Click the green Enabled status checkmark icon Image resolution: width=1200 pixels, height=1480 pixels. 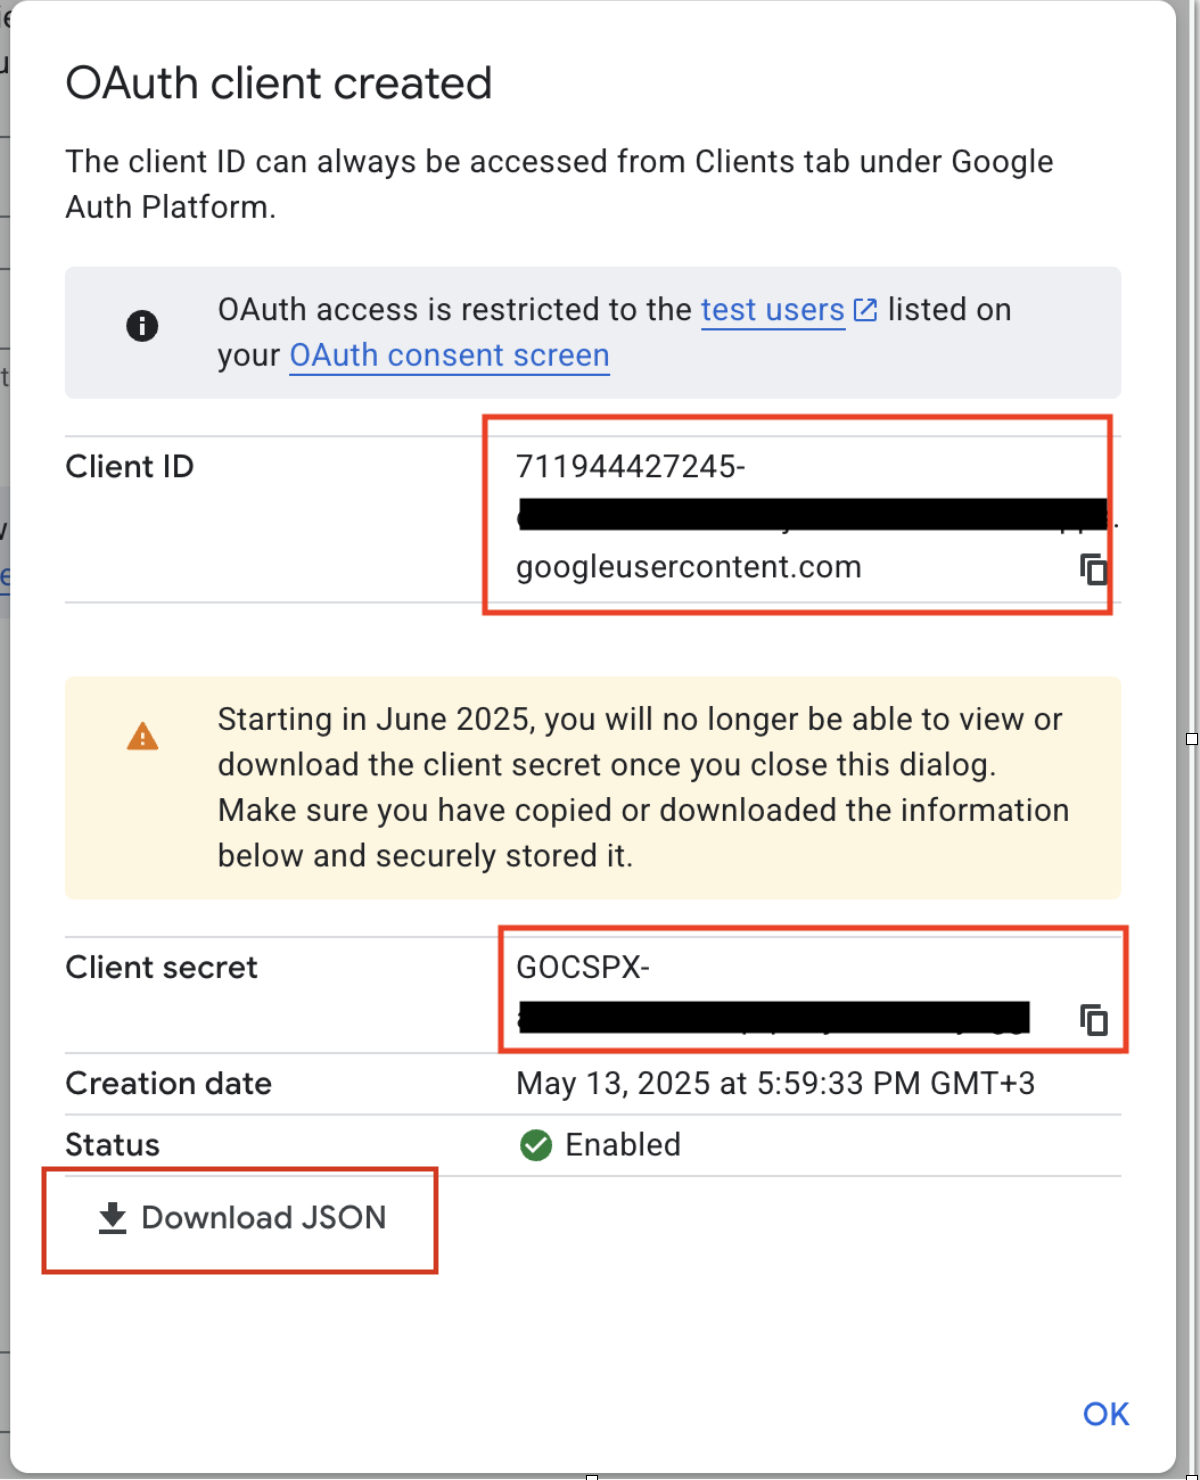click(536, 1145)
